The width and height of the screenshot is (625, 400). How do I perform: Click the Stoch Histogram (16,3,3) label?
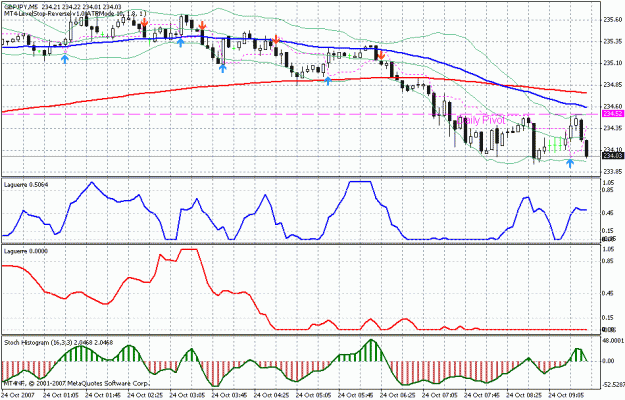click(x=59, y=342)
